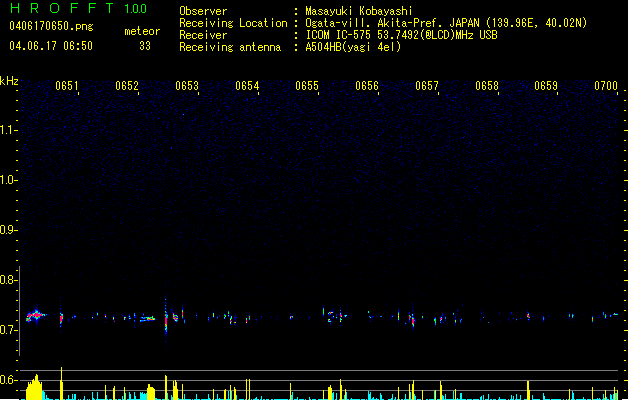Click the date stamp 04.06.17 06:50
Image resolution: width=629 pixels, height=400 pixels.
(51, 46)
